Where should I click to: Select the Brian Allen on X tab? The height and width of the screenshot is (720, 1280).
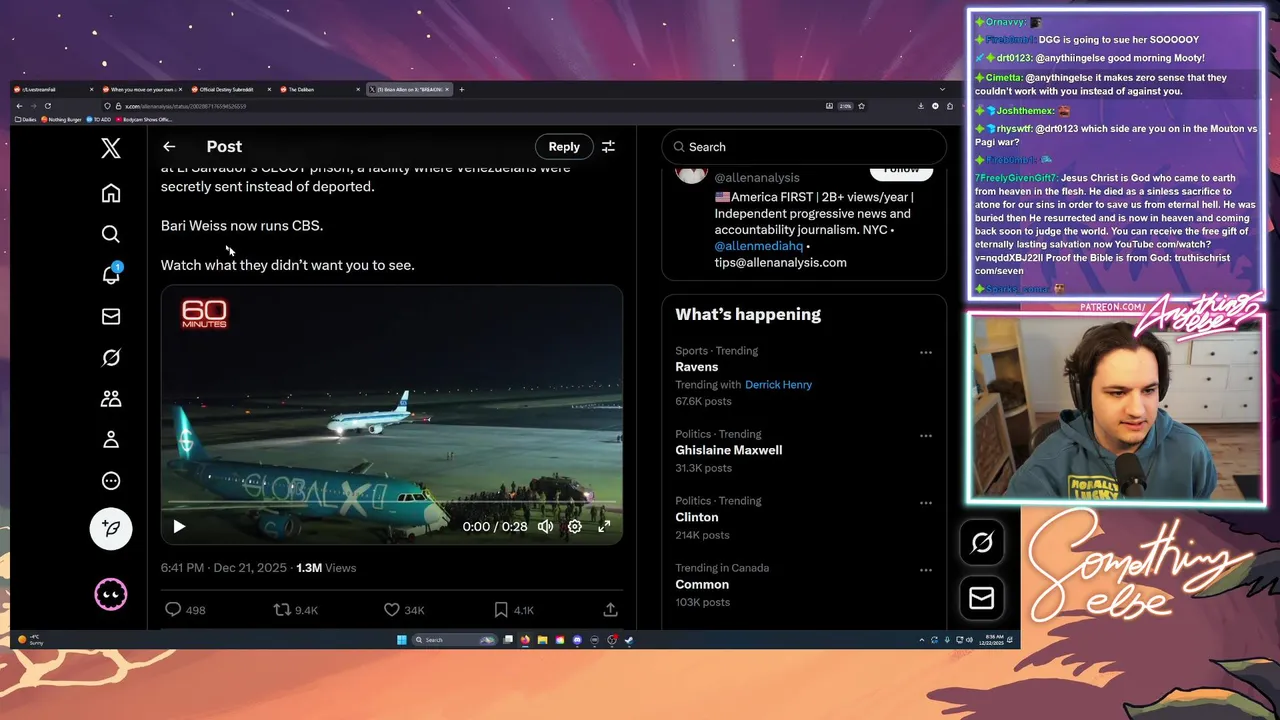coord(409,89)
